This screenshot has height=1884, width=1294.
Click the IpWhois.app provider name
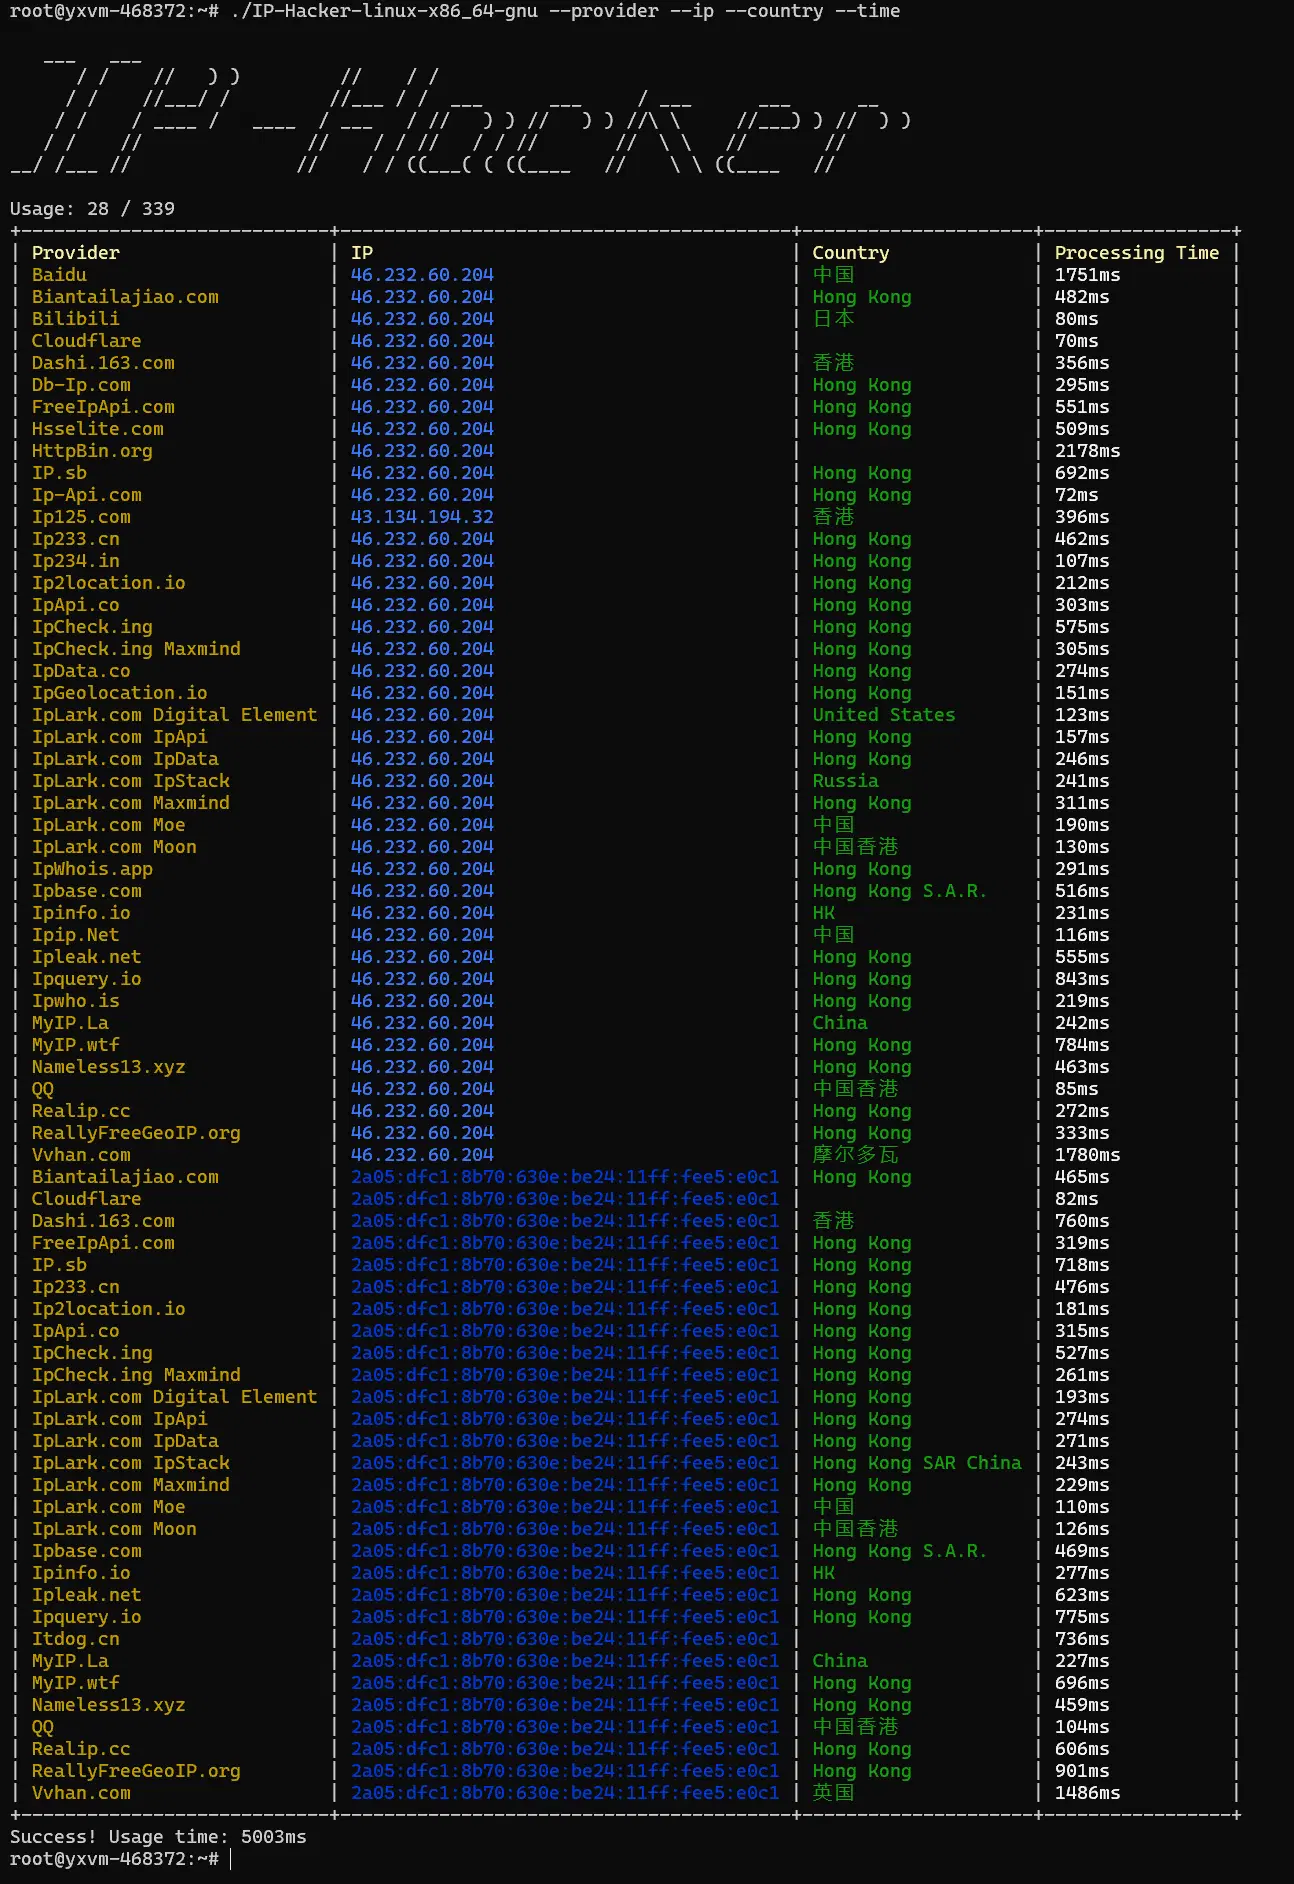pos(92,869)
